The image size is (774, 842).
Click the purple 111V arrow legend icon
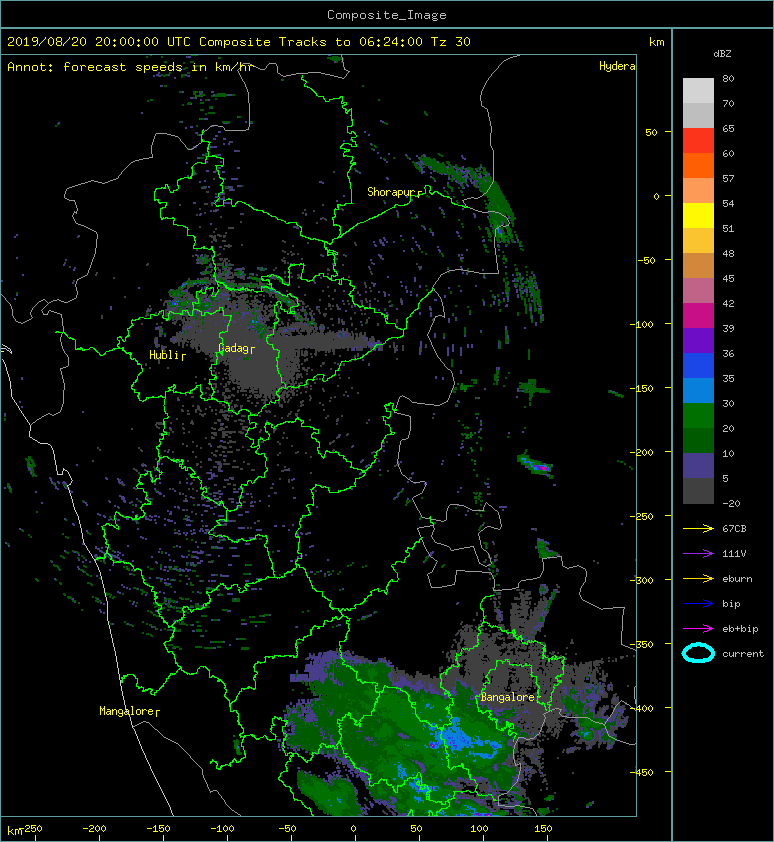tap(698, 554)
